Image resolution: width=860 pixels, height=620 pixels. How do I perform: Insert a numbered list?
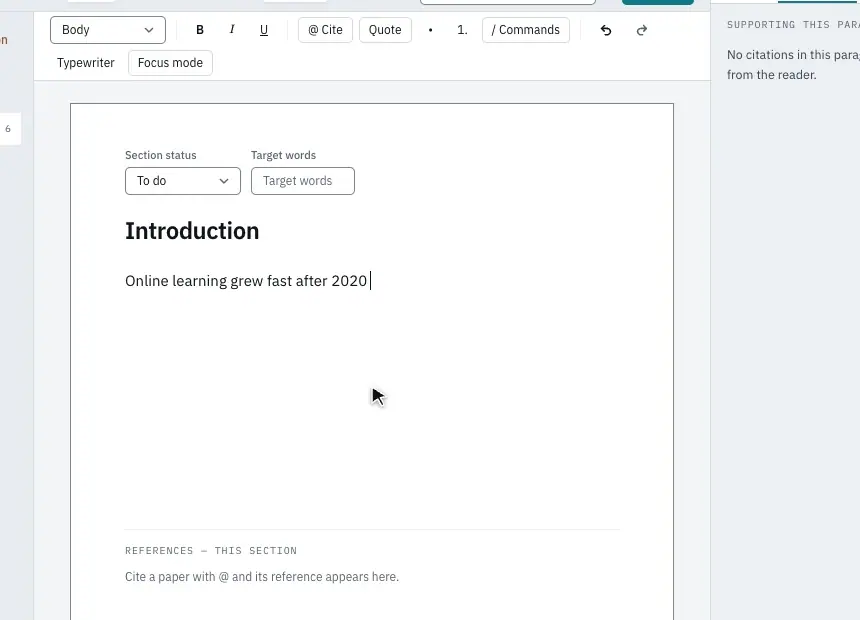[462, 30]
